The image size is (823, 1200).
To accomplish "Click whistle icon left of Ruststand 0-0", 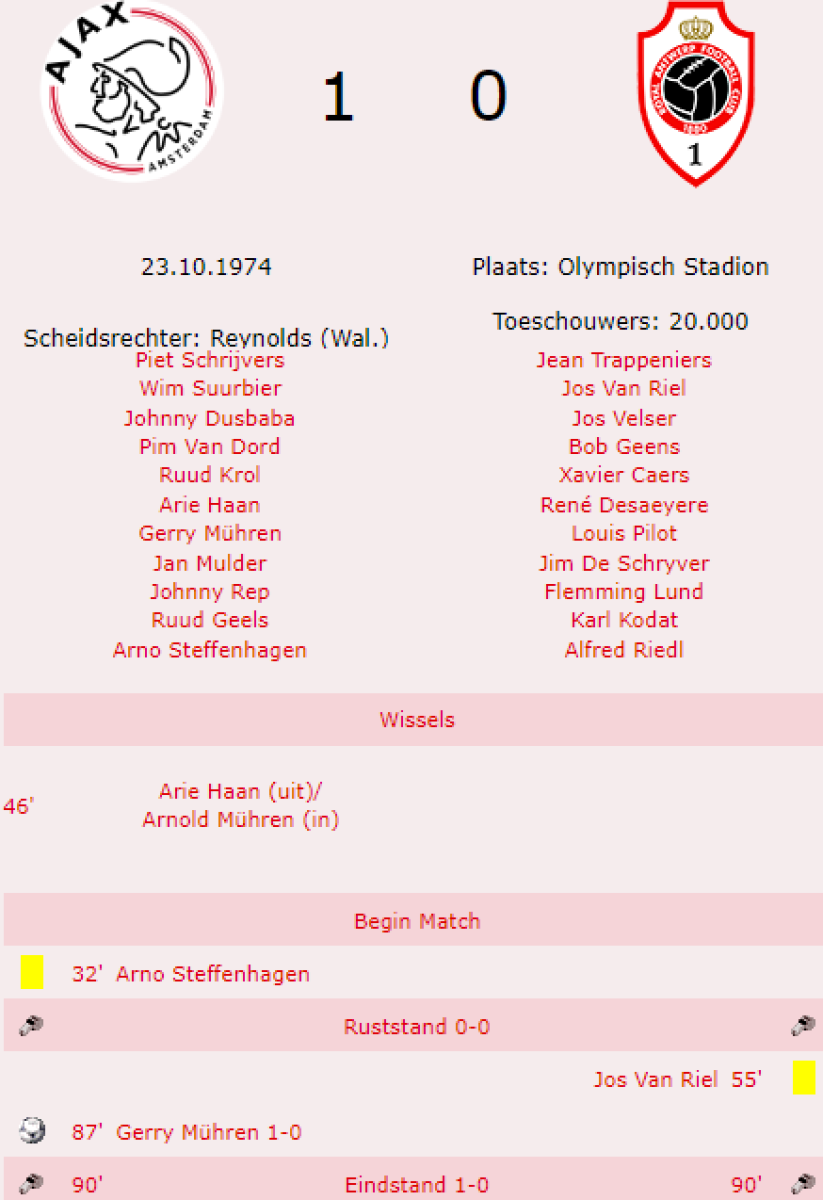I will [32, 1026].
